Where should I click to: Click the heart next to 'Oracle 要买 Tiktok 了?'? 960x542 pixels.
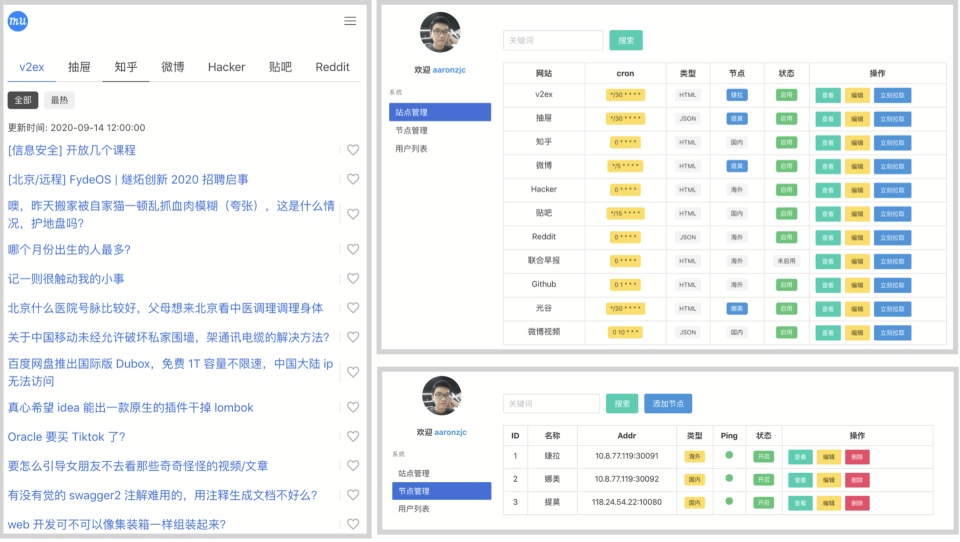pos(353,437)
